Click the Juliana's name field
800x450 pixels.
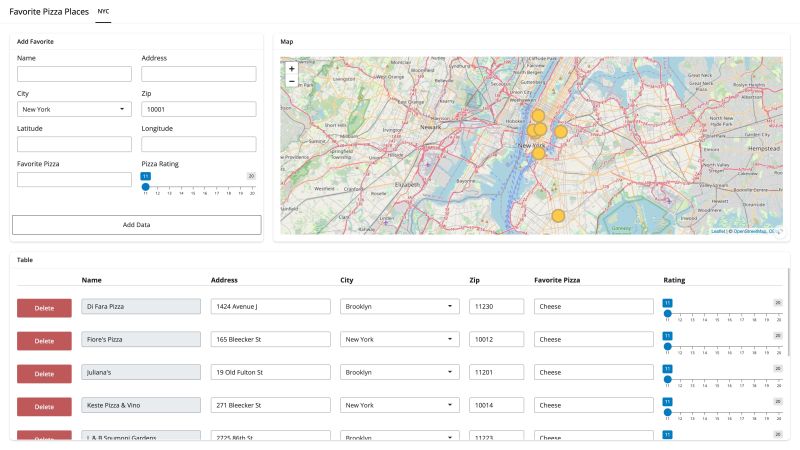pyautogui.click(x=141, y=372)
